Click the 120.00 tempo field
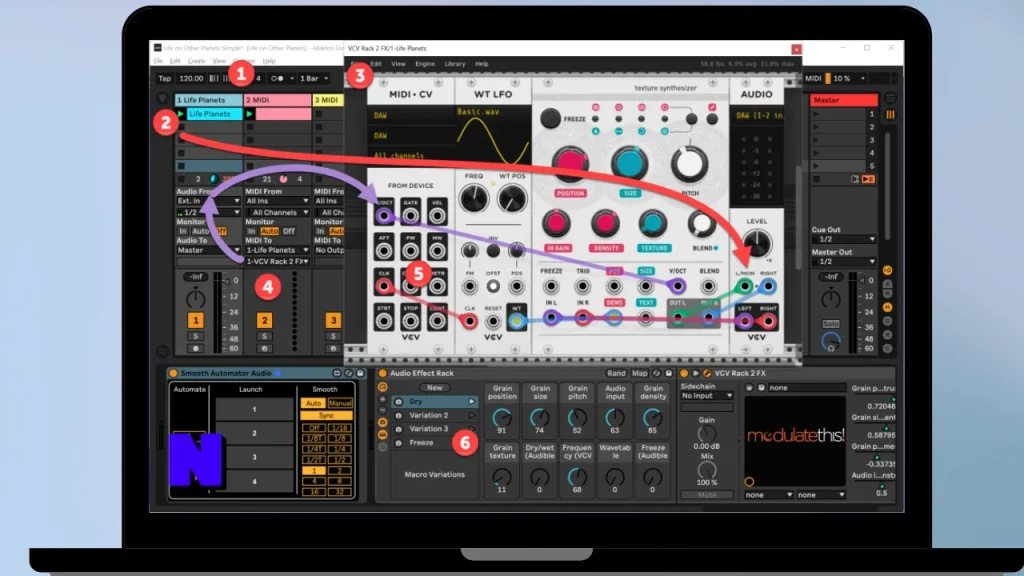1024x576 pixels. [191, 78]
